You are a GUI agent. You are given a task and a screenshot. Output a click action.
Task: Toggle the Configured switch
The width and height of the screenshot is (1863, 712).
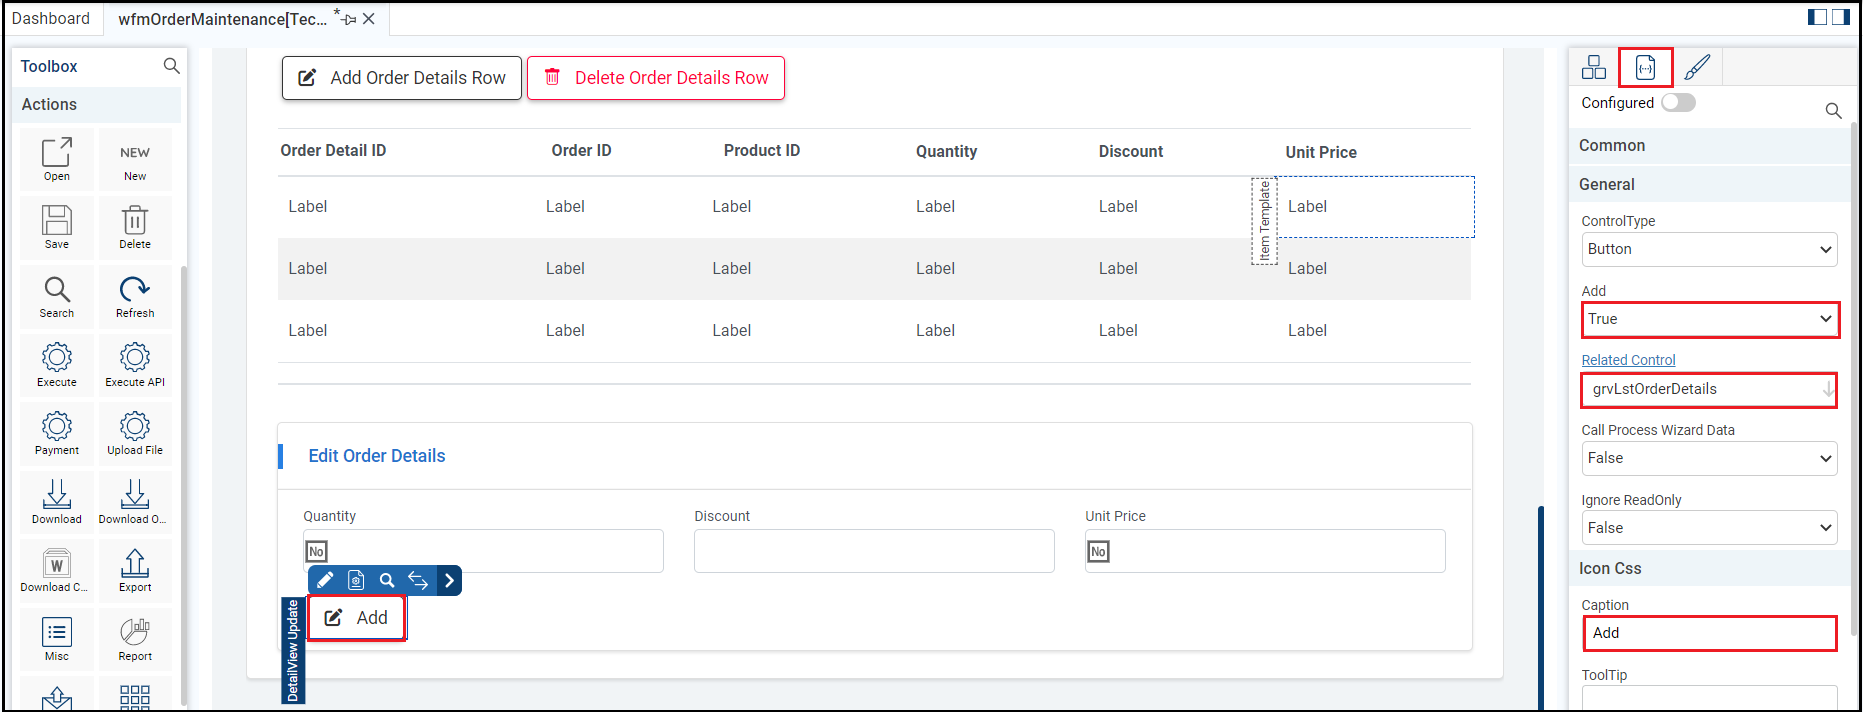point(1678,103)
